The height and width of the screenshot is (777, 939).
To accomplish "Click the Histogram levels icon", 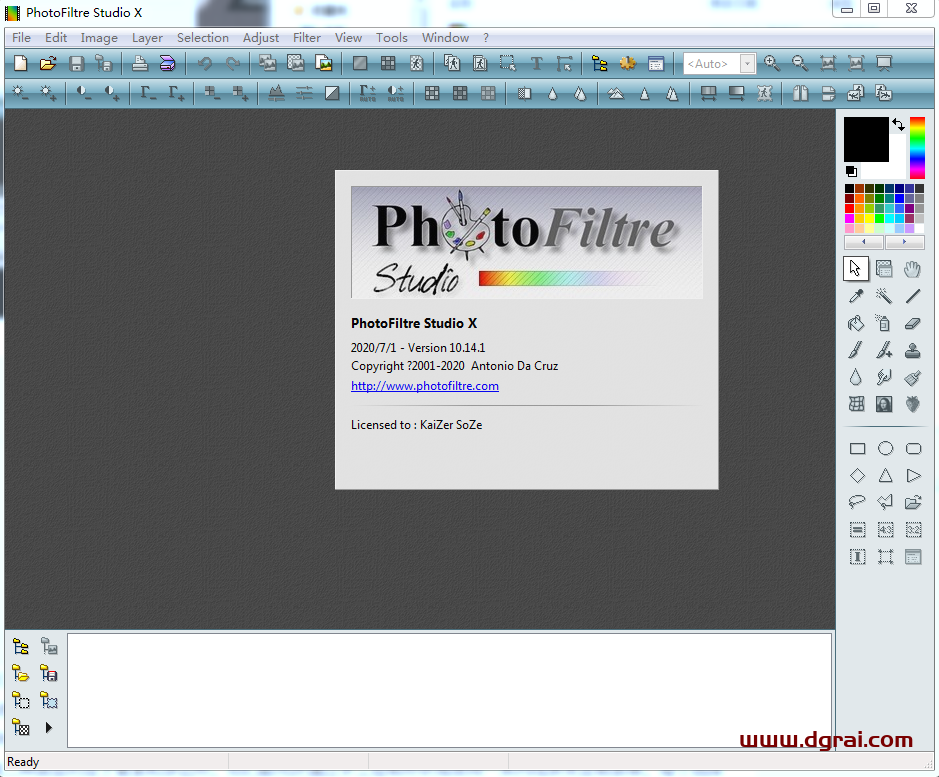I will pos(276,93).
